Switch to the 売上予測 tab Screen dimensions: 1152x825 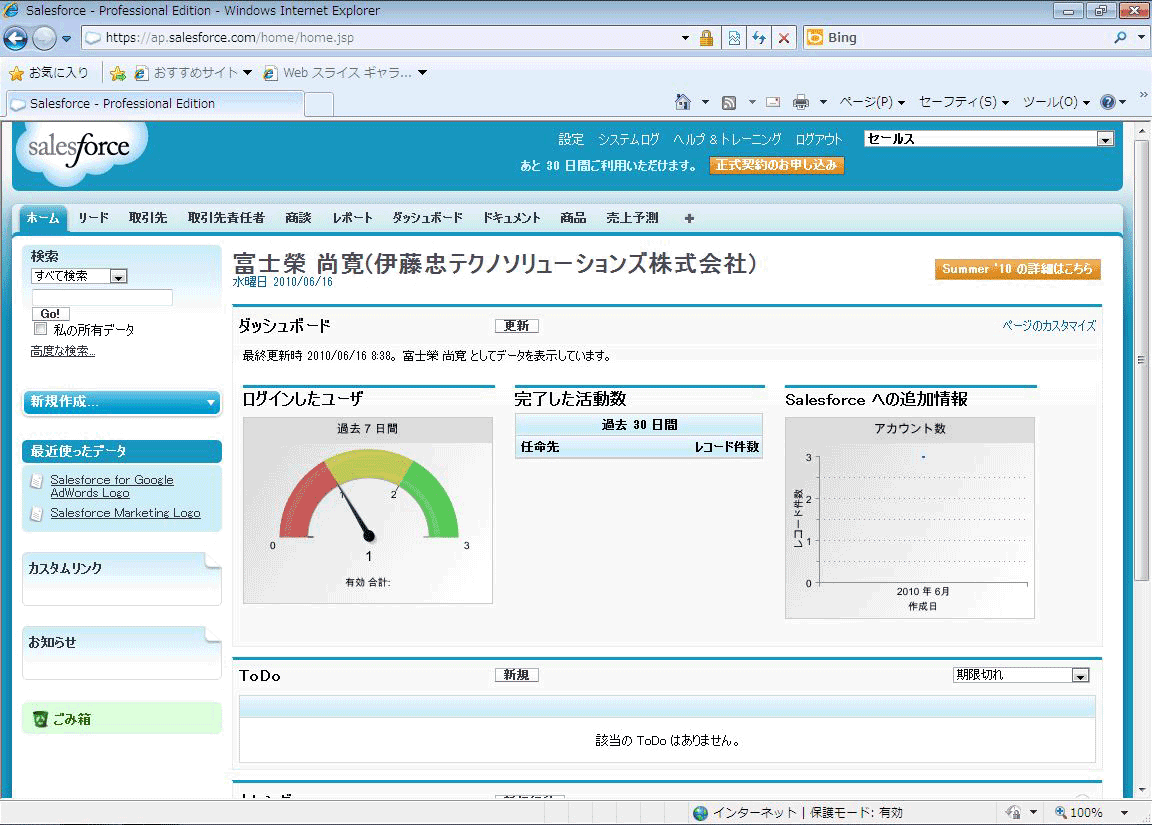point(632,218)
